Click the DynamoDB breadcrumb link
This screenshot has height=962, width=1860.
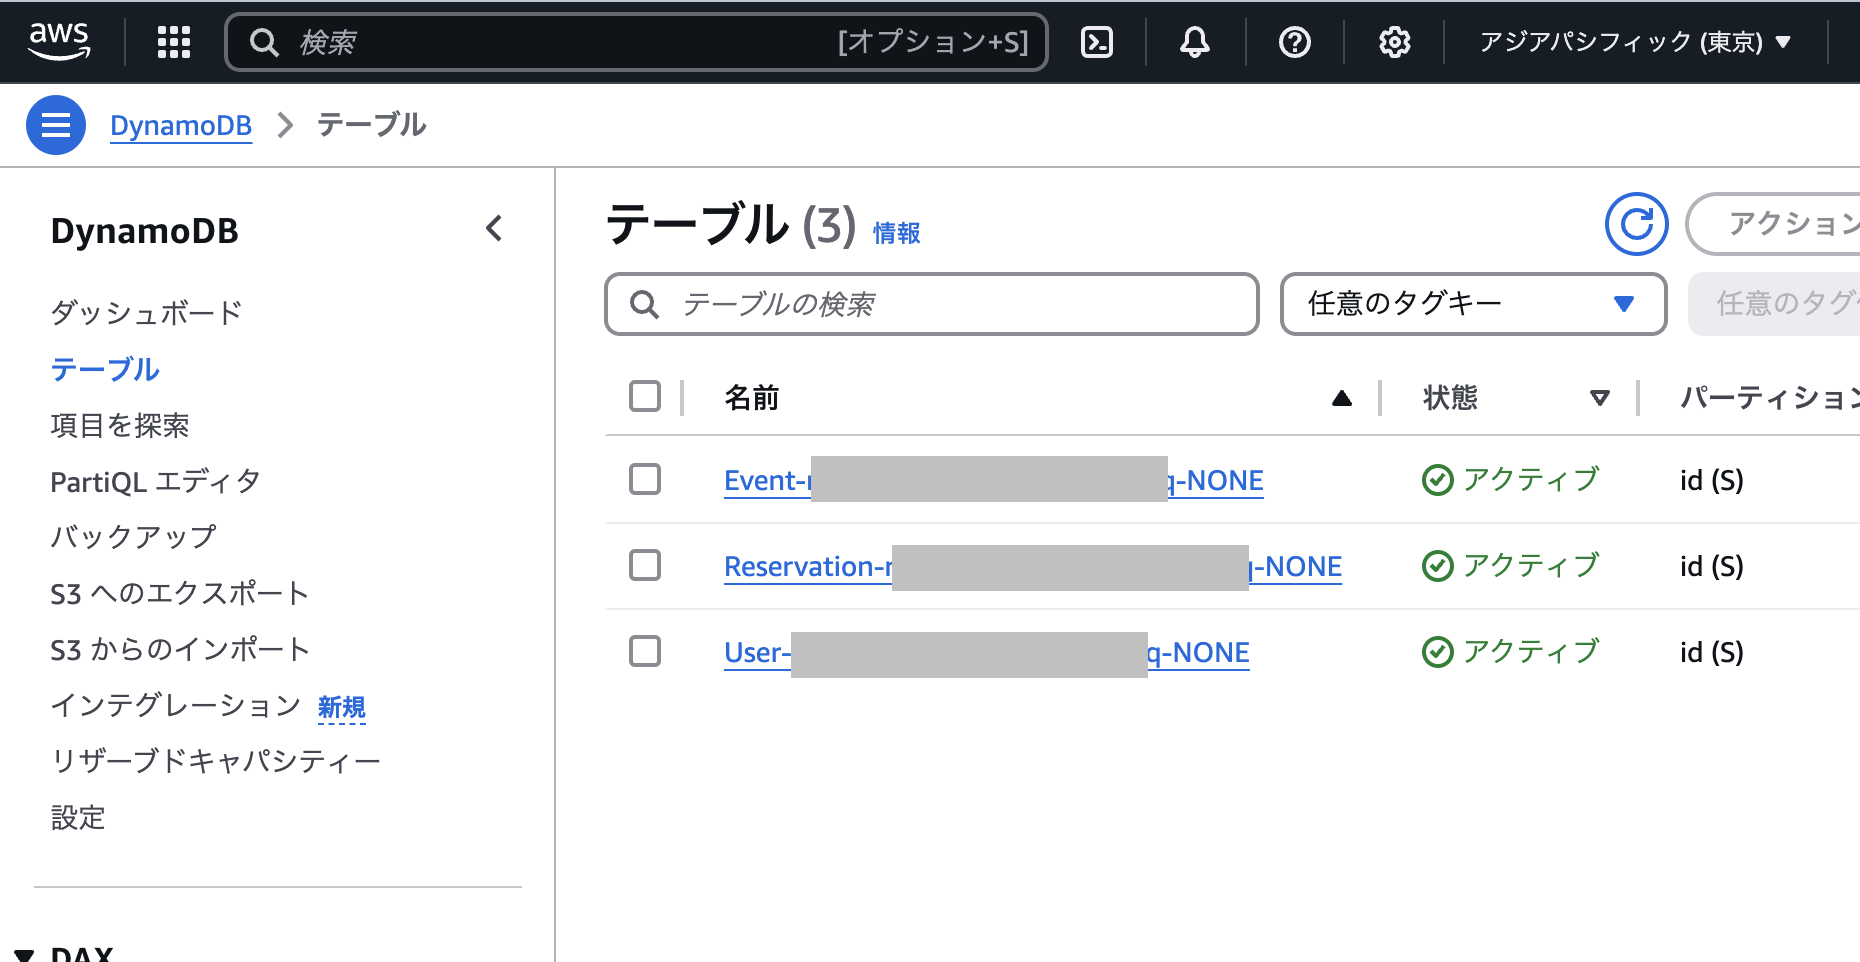click(181, 125)
